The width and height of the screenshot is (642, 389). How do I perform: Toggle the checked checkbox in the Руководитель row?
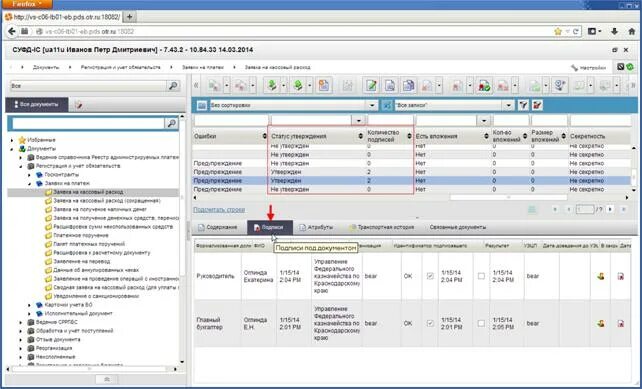coord(430,276)
